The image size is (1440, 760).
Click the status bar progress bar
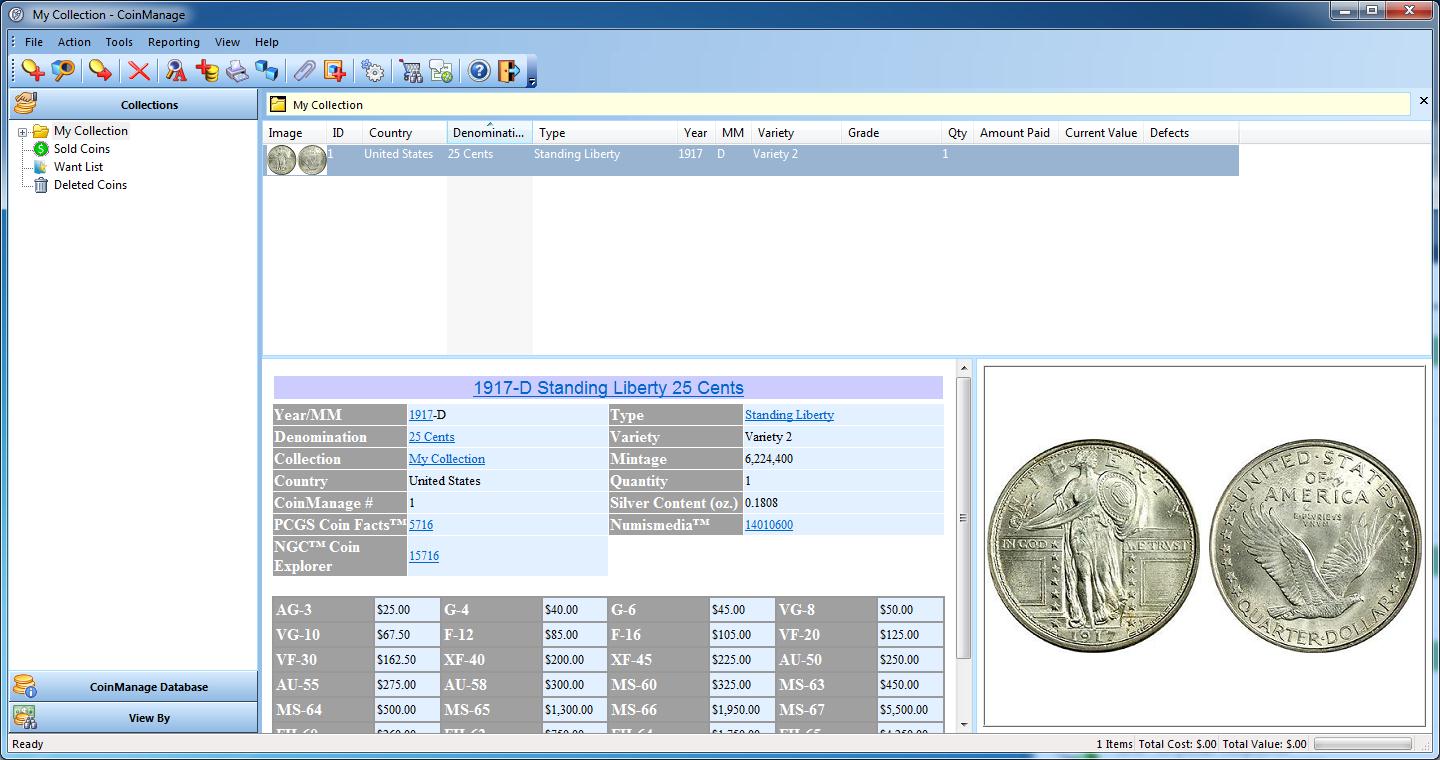[x=1362, y=744]
